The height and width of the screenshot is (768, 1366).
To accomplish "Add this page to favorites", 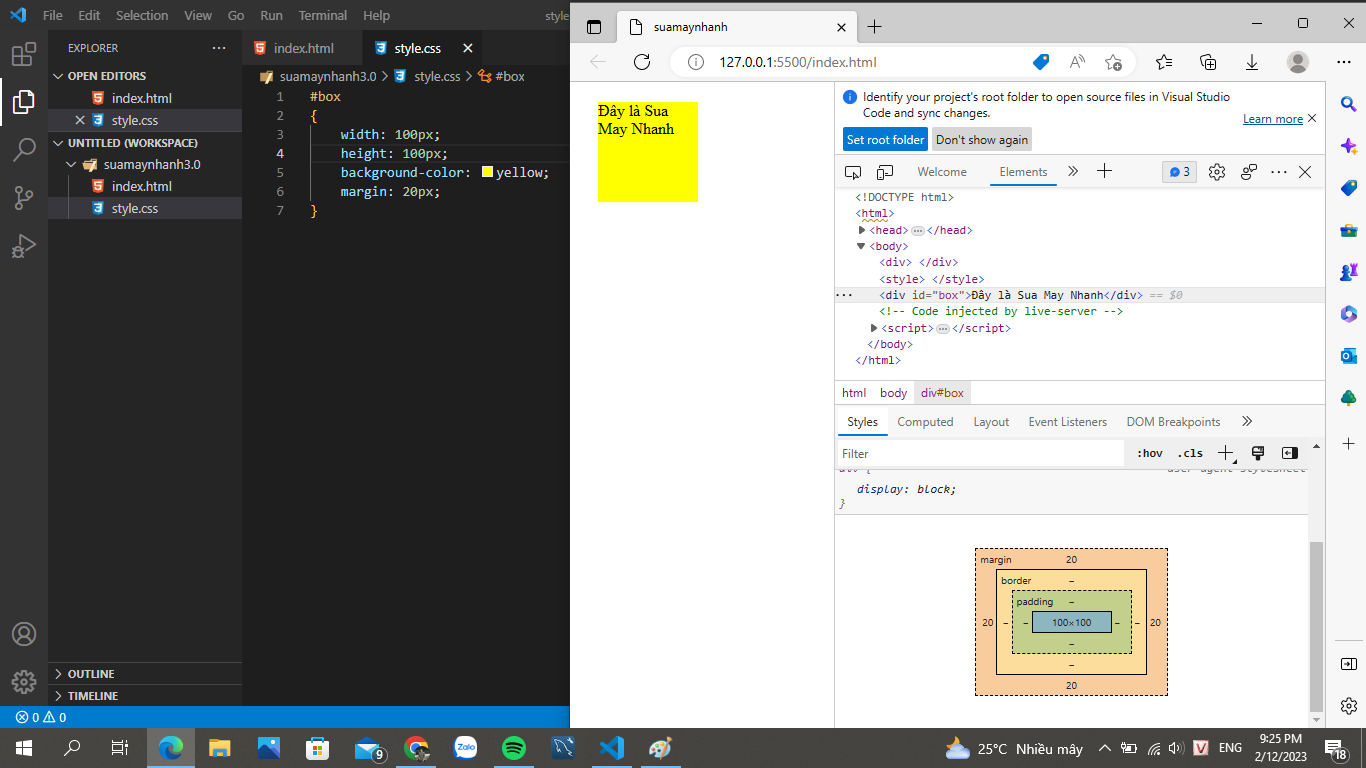I will [1113, 62].
